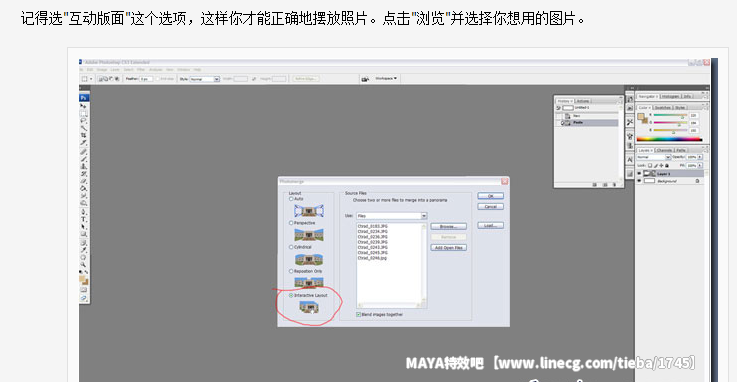Switch to the Histogram tab
737x382 pixels.
coord(671,96)
